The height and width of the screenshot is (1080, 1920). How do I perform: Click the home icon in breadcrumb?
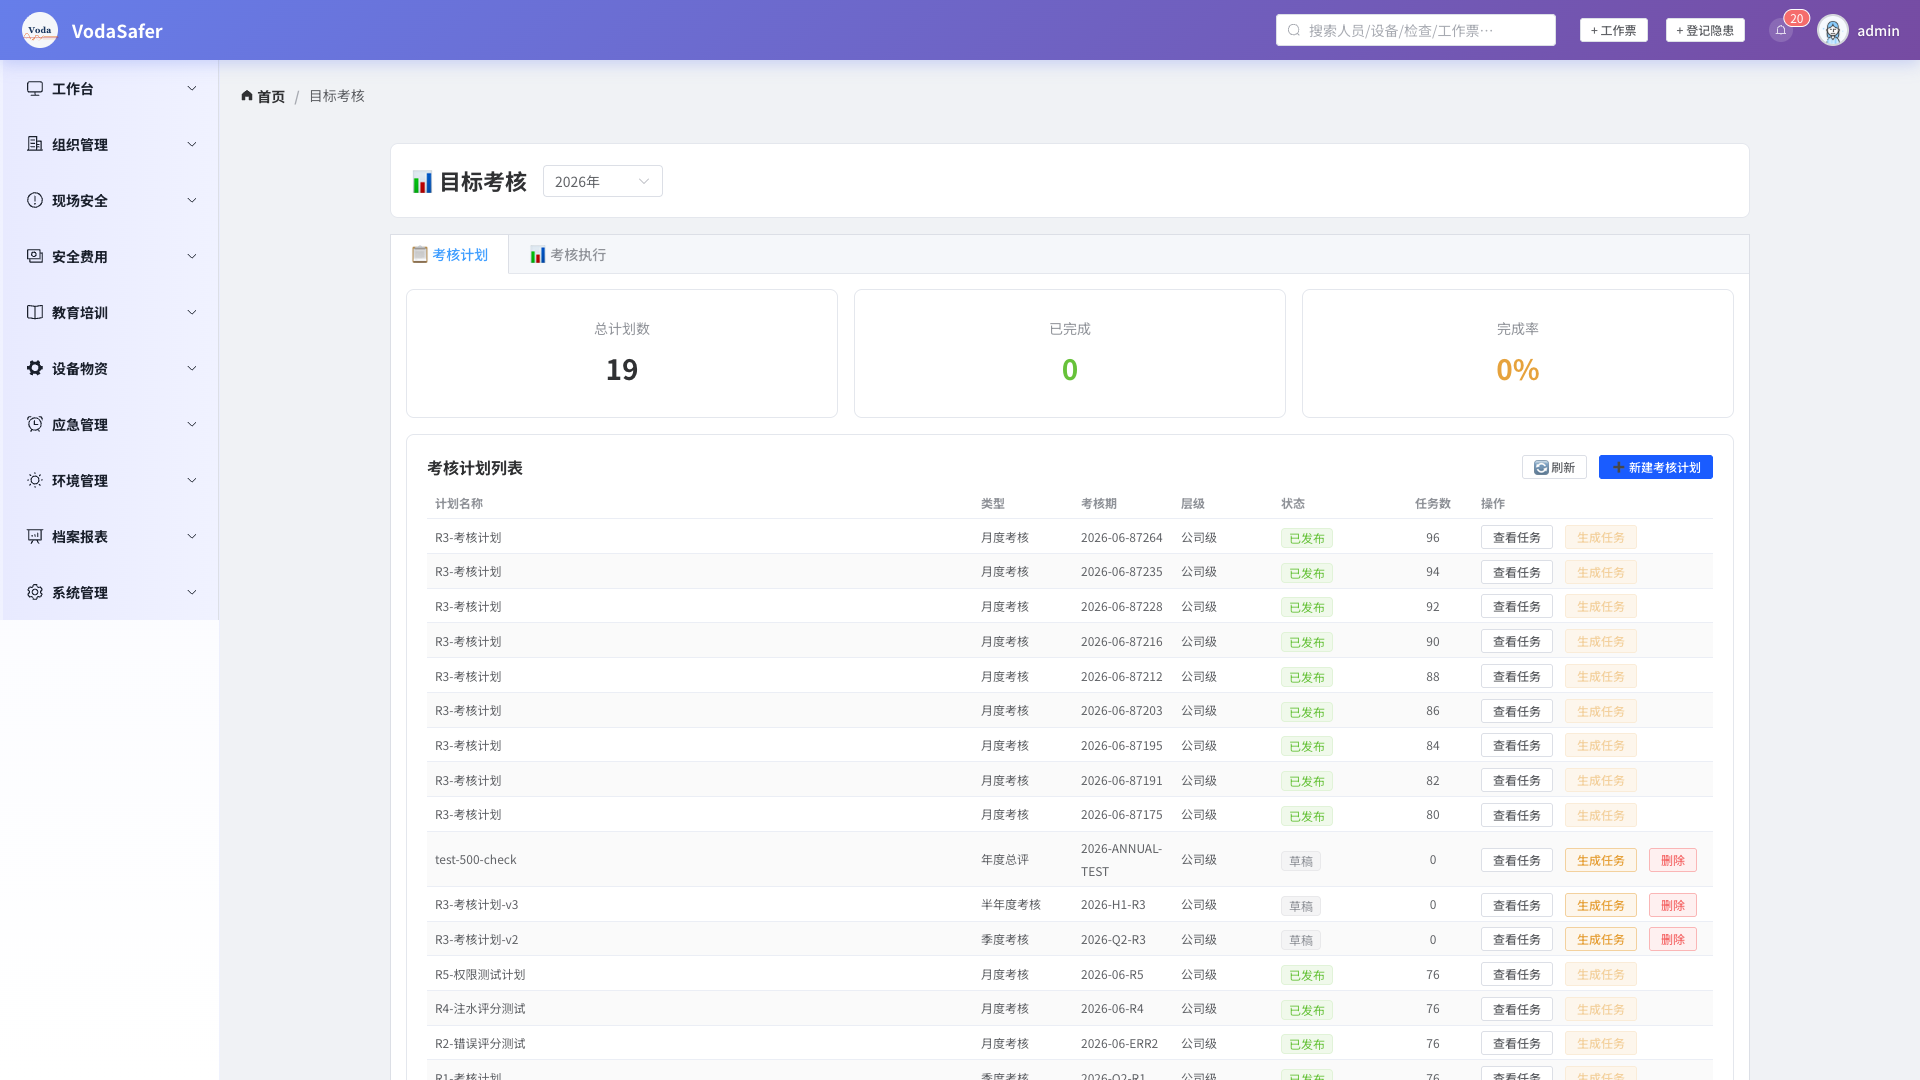pos(247,96)
